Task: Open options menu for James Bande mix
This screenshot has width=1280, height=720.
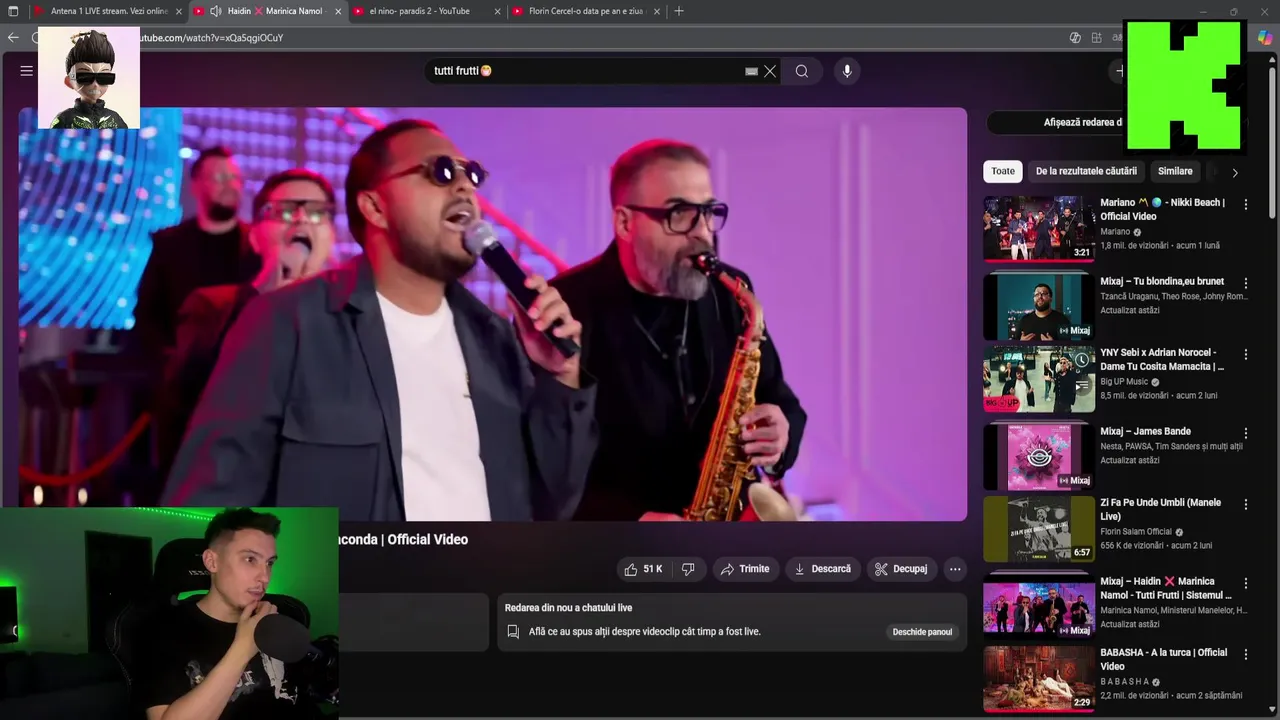Action: pyautogui.click(x=1246, y=433)
